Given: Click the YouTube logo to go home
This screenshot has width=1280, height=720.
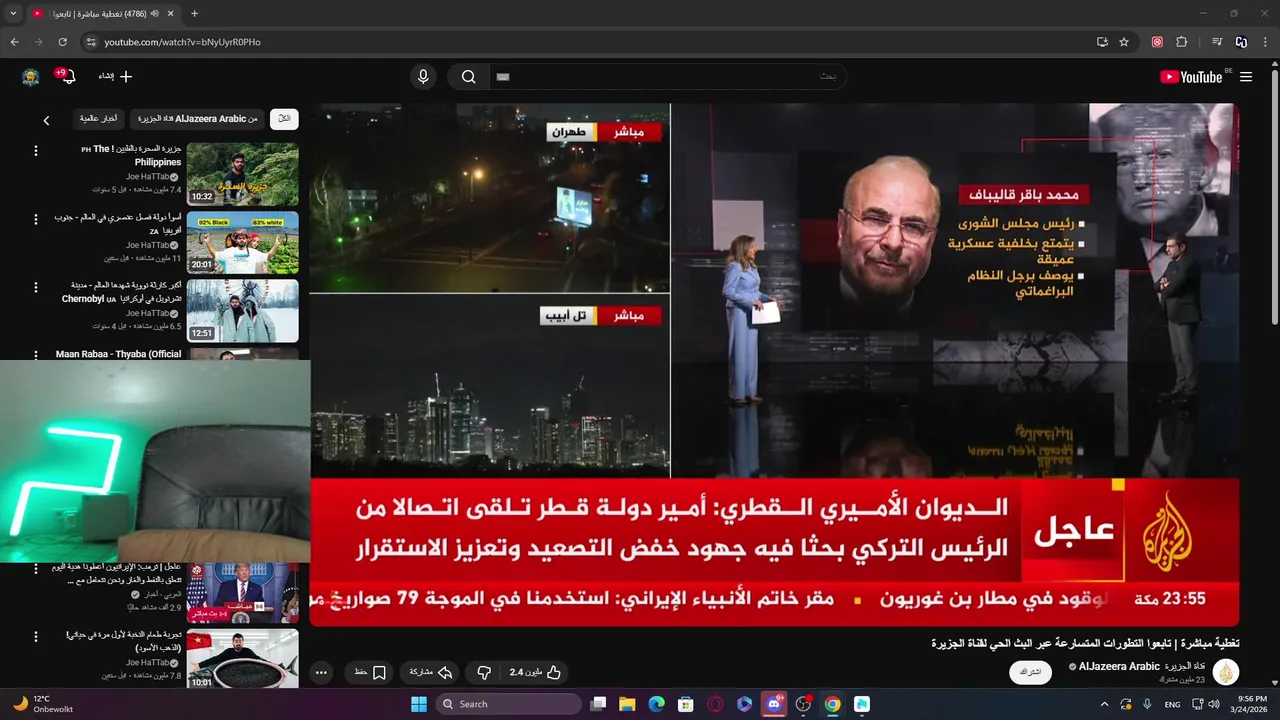Looking at the screenshot, I should (1191, 77).
